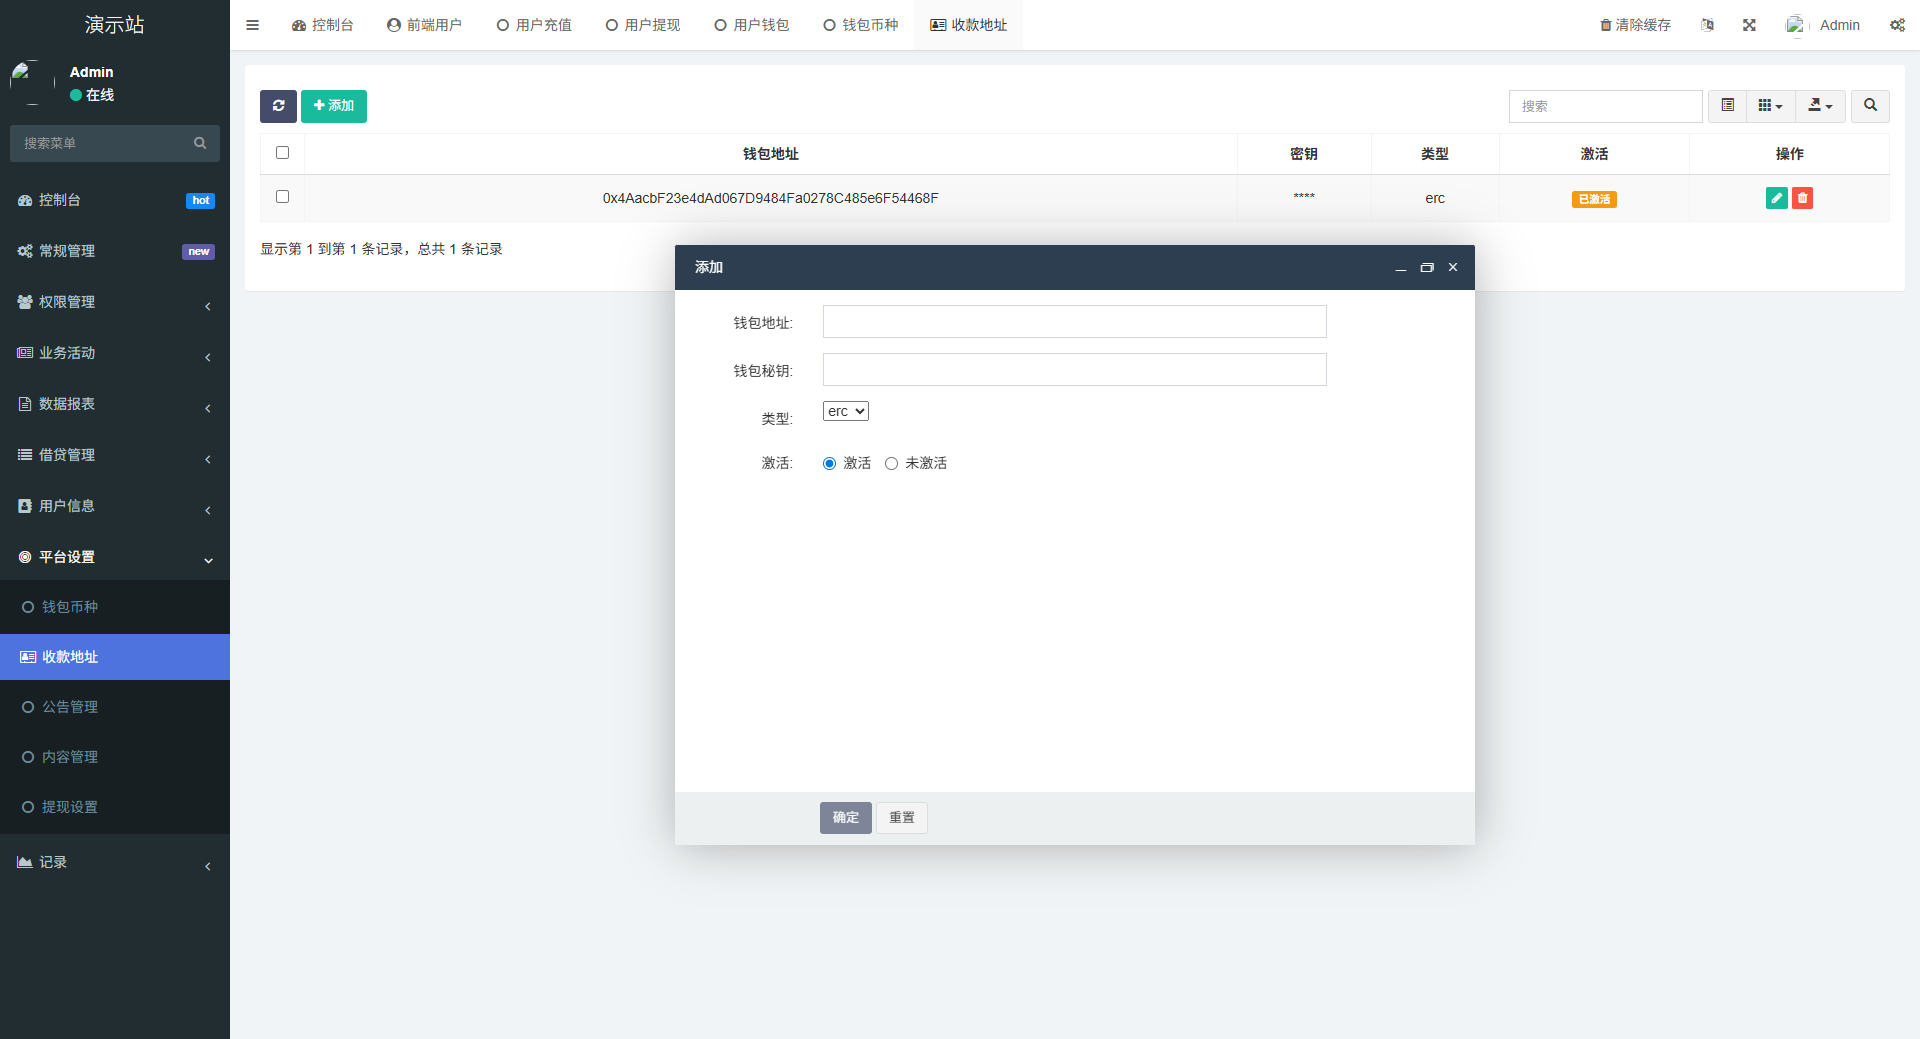1920x1039 pixels.
Task: Expand the 权限管理 sidebar section
Action: (115, 302)
